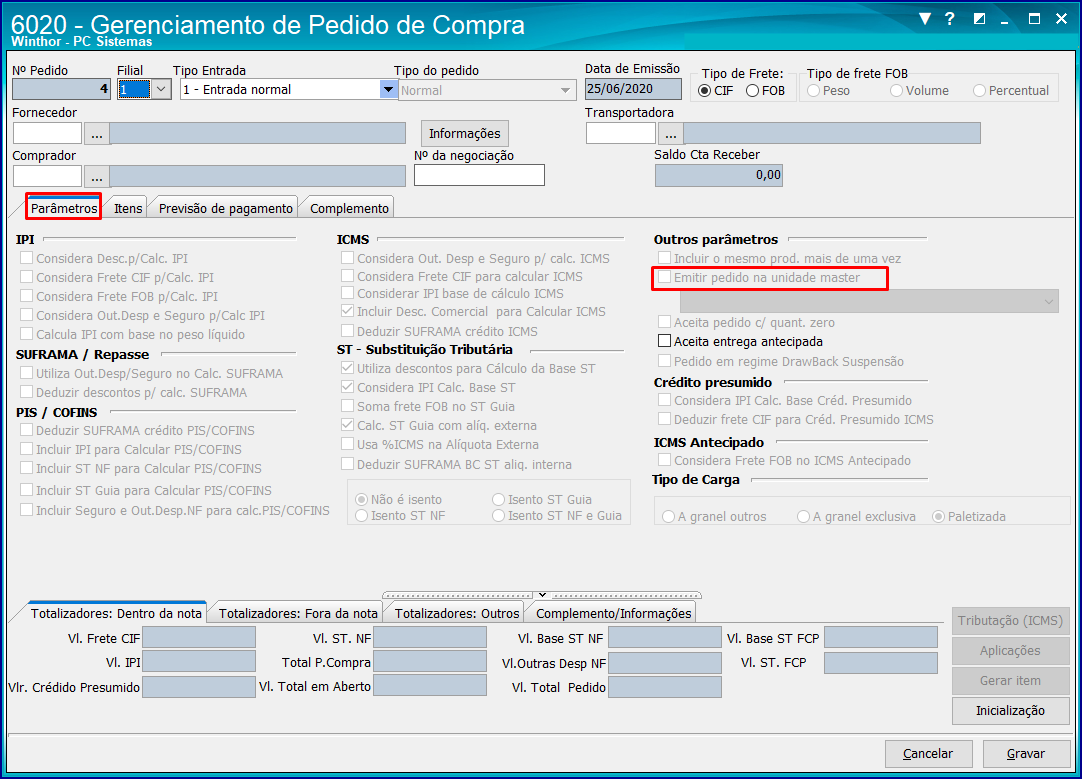Open the Tipo Entrada dropdown
Image resolution: width=1082 pixels, height=779 pixels.
click(x=388, y=89)
